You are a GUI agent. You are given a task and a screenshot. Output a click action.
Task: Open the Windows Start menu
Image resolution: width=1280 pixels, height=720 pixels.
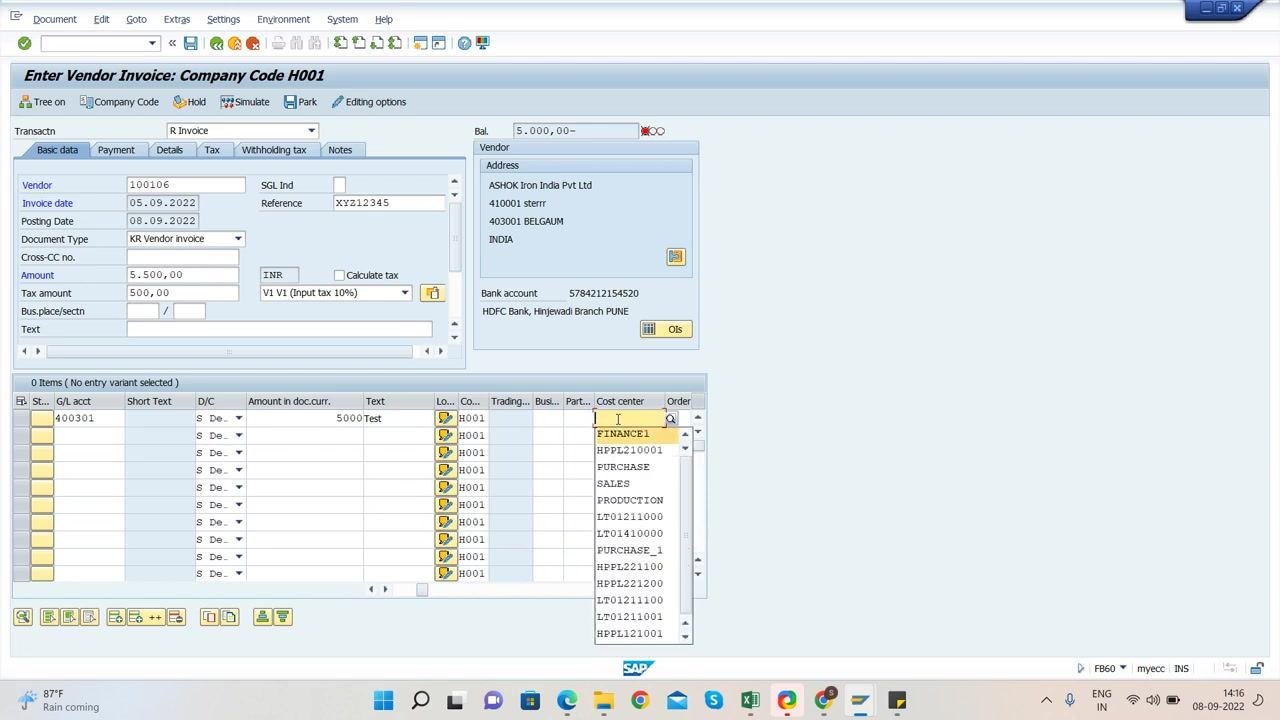tap(383, 700)
